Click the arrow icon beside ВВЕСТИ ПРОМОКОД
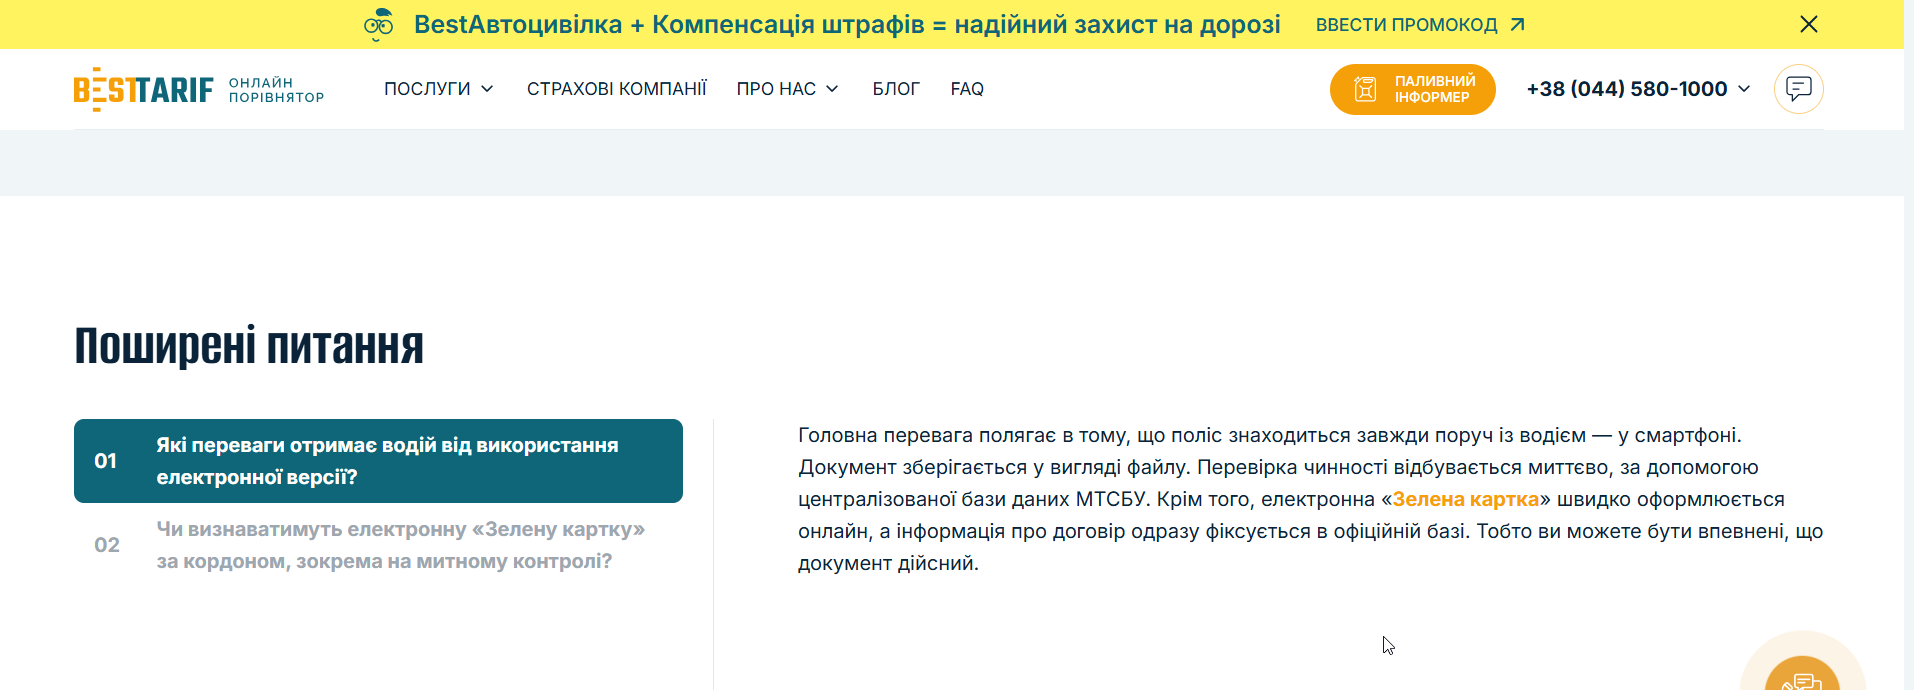This screenshot has height=690, width=1914. click(1517, 24)
